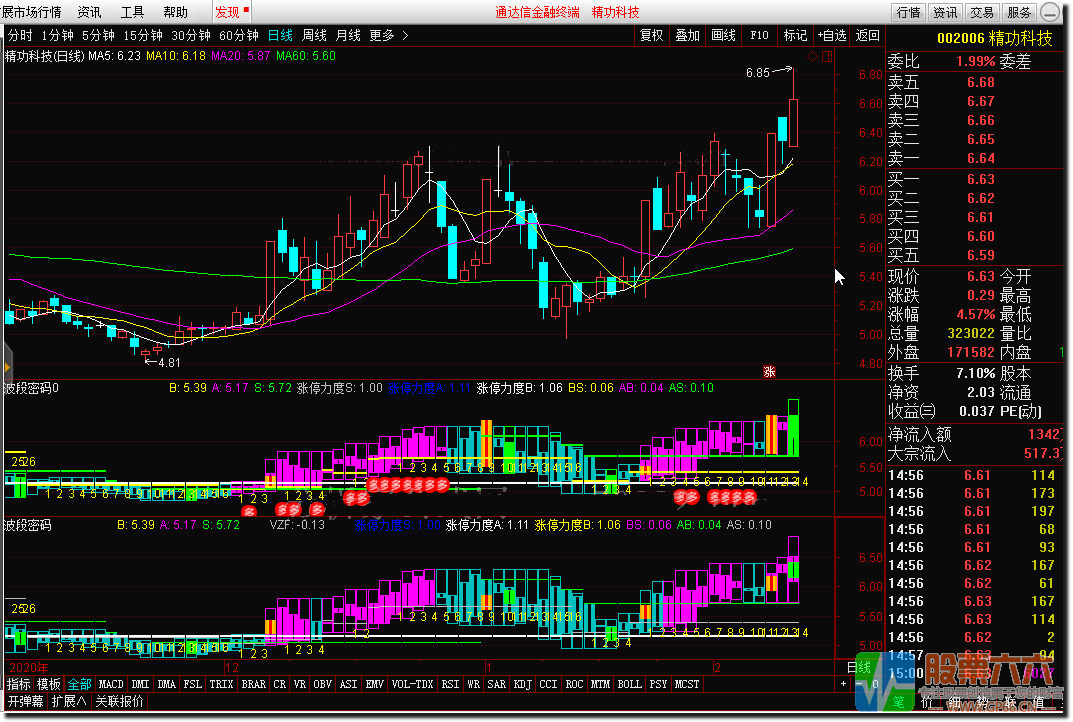Select the KDJ indicator tab
This screenshot has height=722, width=1073.
click(x=522, y=685)
